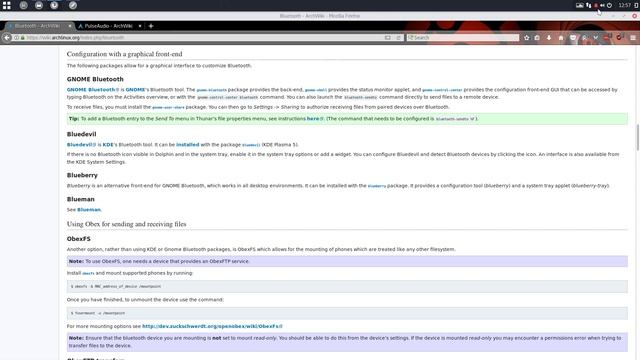This screenshot has width=640, height=360.
Task: Toggle reader view in the address bar
Action: (388, 38)
